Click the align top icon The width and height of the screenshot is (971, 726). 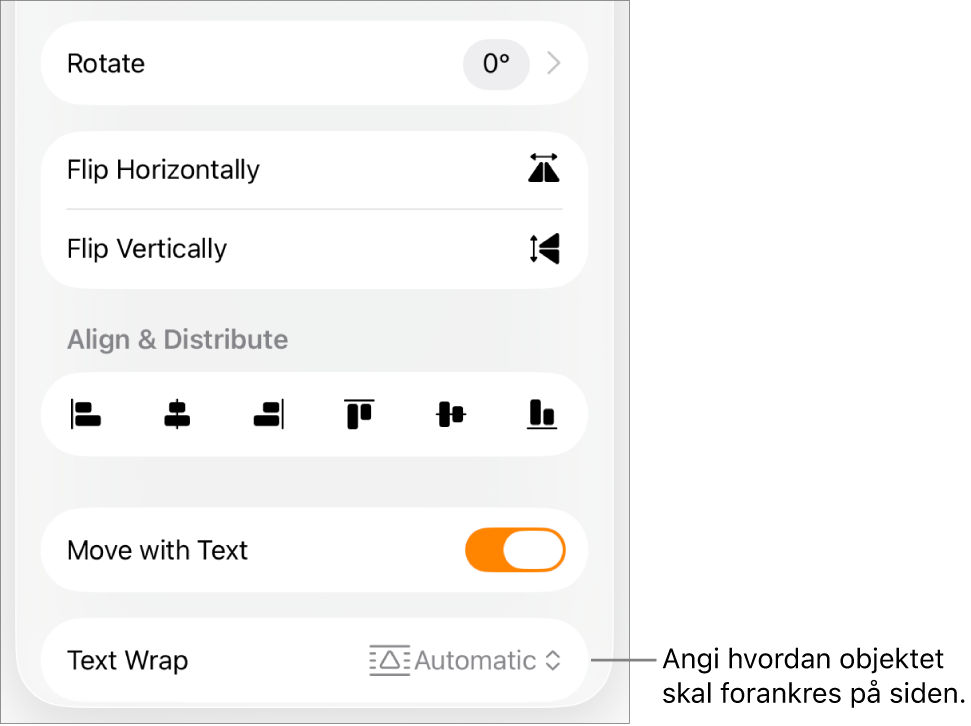click(x=359, y=414)
